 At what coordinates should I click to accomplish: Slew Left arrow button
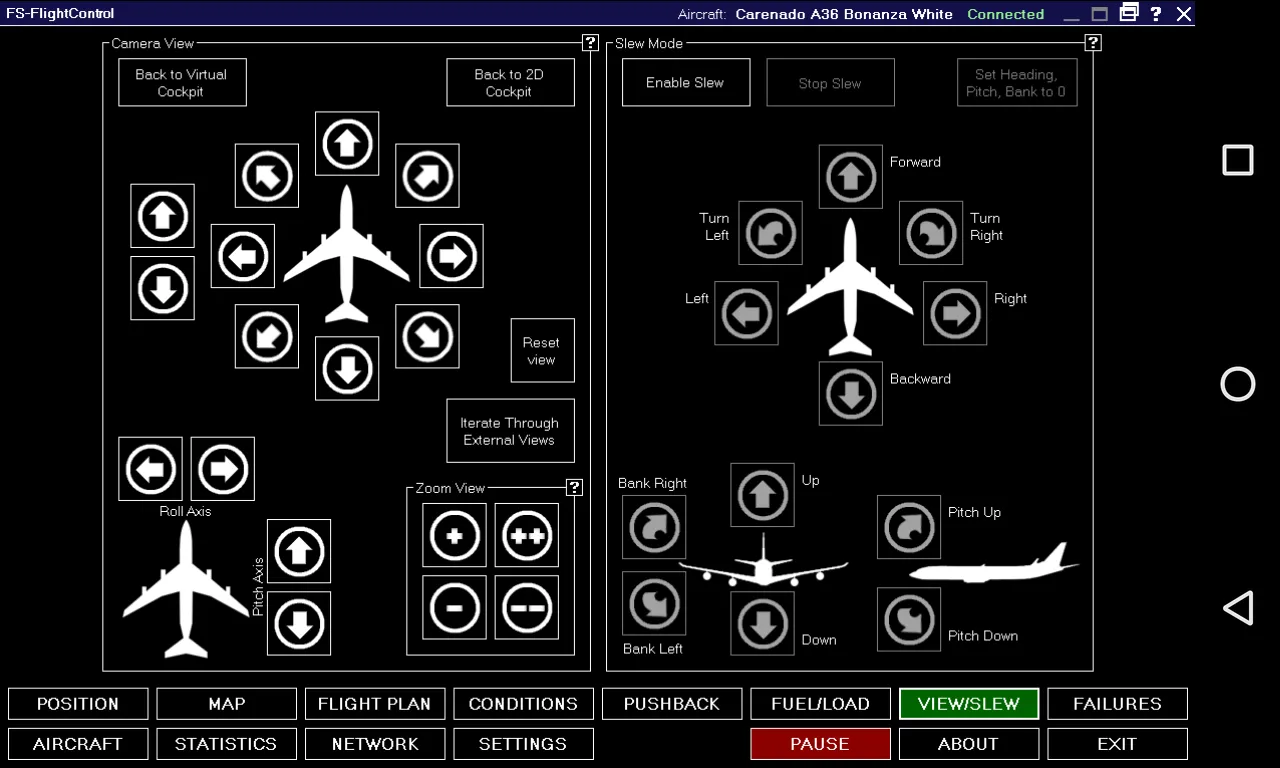click(747, 313)
